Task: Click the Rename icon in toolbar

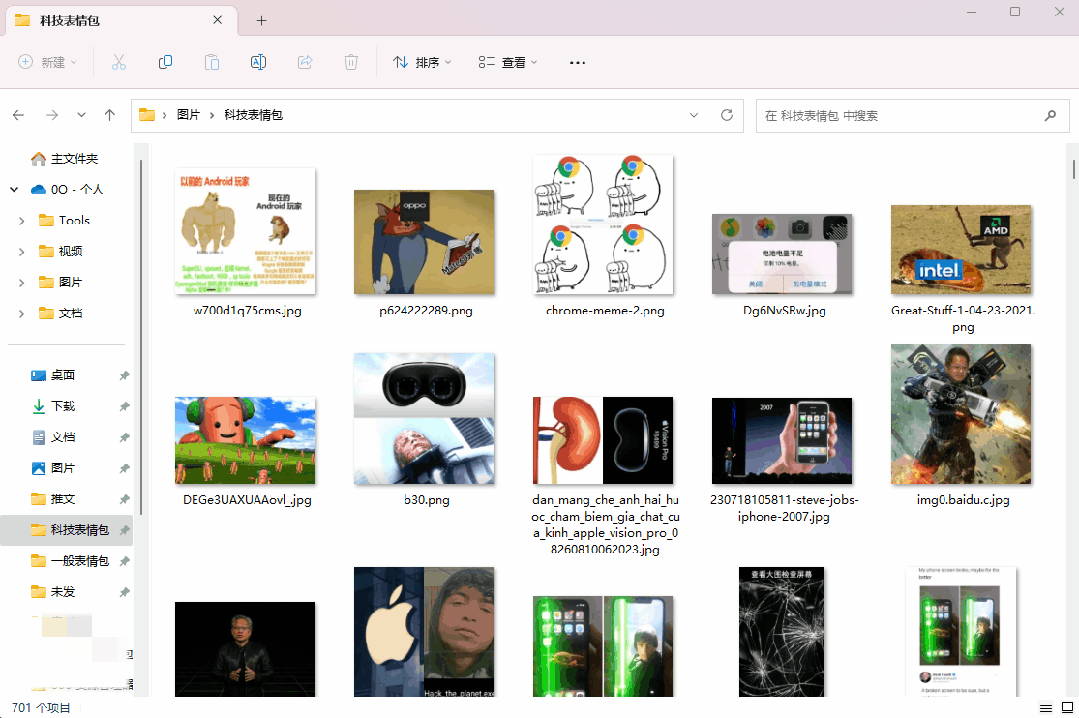Action: [x=258, y=63]
